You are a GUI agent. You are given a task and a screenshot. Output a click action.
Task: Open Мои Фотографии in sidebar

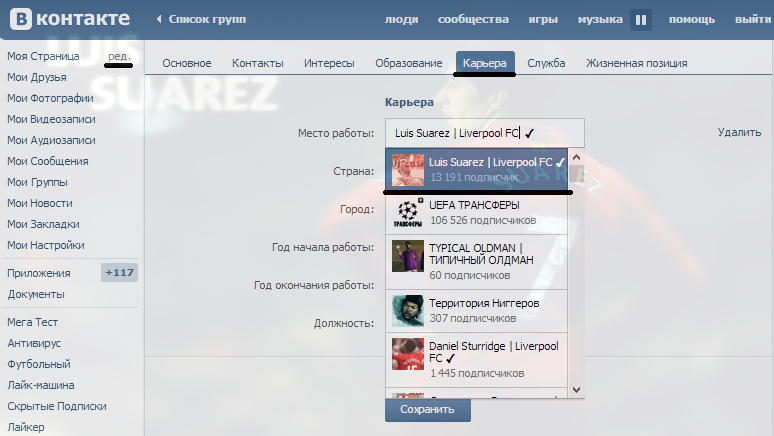pos(50,98)
